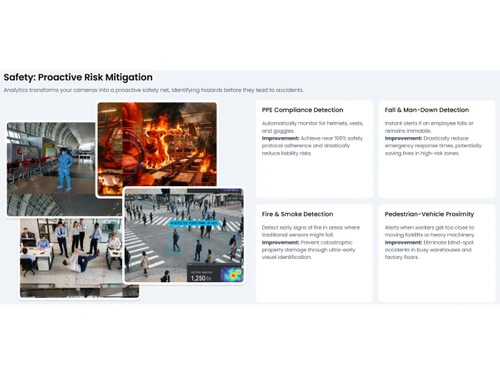Select text 'Automatically monitor for helmets, vests'
The image size is (500, 375).
312,123
